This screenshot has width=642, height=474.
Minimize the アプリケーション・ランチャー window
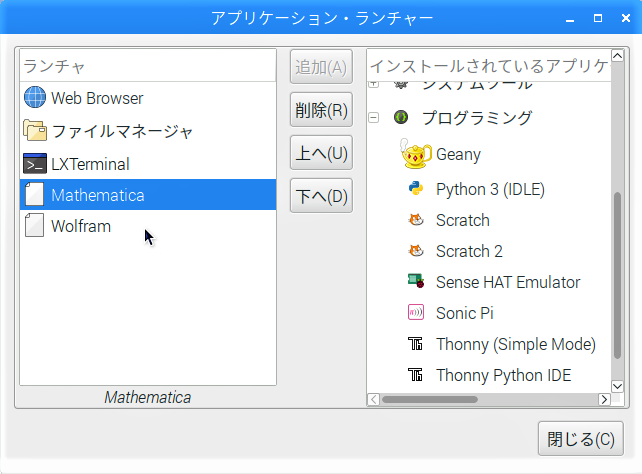tap(570, 18)
